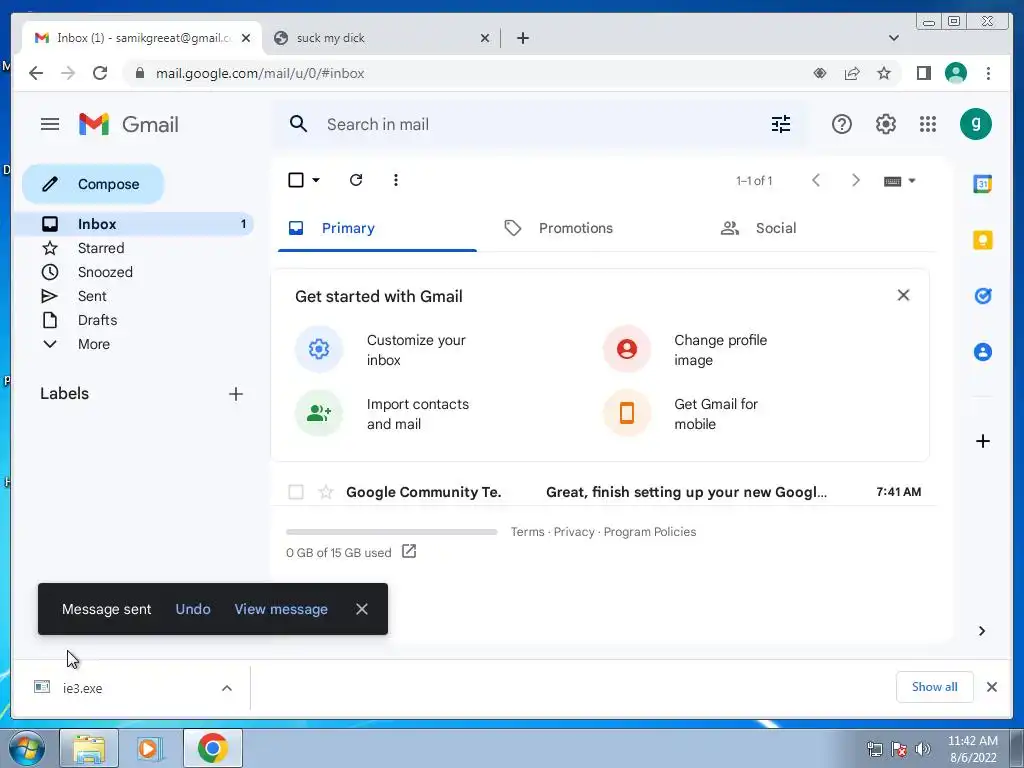The width and height of the screenshot is (1024, 768).
Task: Dismiss the Get started with Gmail card
Action: pos(903,295)
